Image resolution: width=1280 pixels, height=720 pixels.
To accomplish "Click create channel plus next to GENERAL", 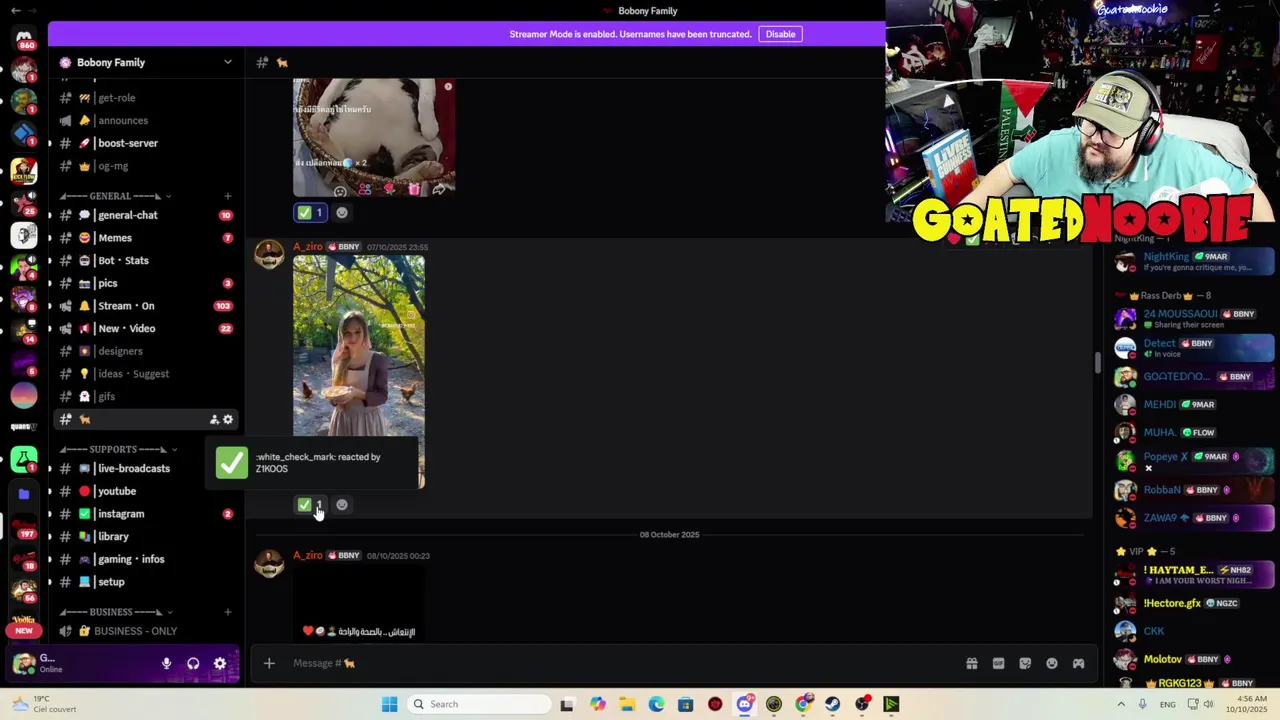I will [x=228, y=196].
